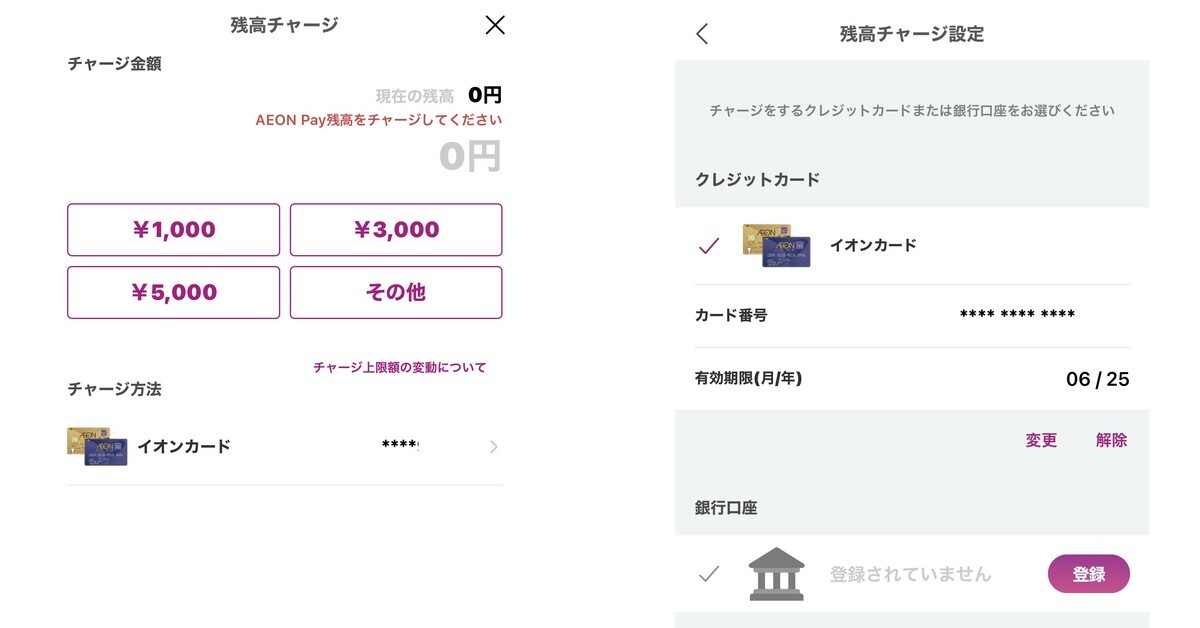Select the イオンカード checkmark
The height and width of the screenshot is (628, 1200).
709,246
